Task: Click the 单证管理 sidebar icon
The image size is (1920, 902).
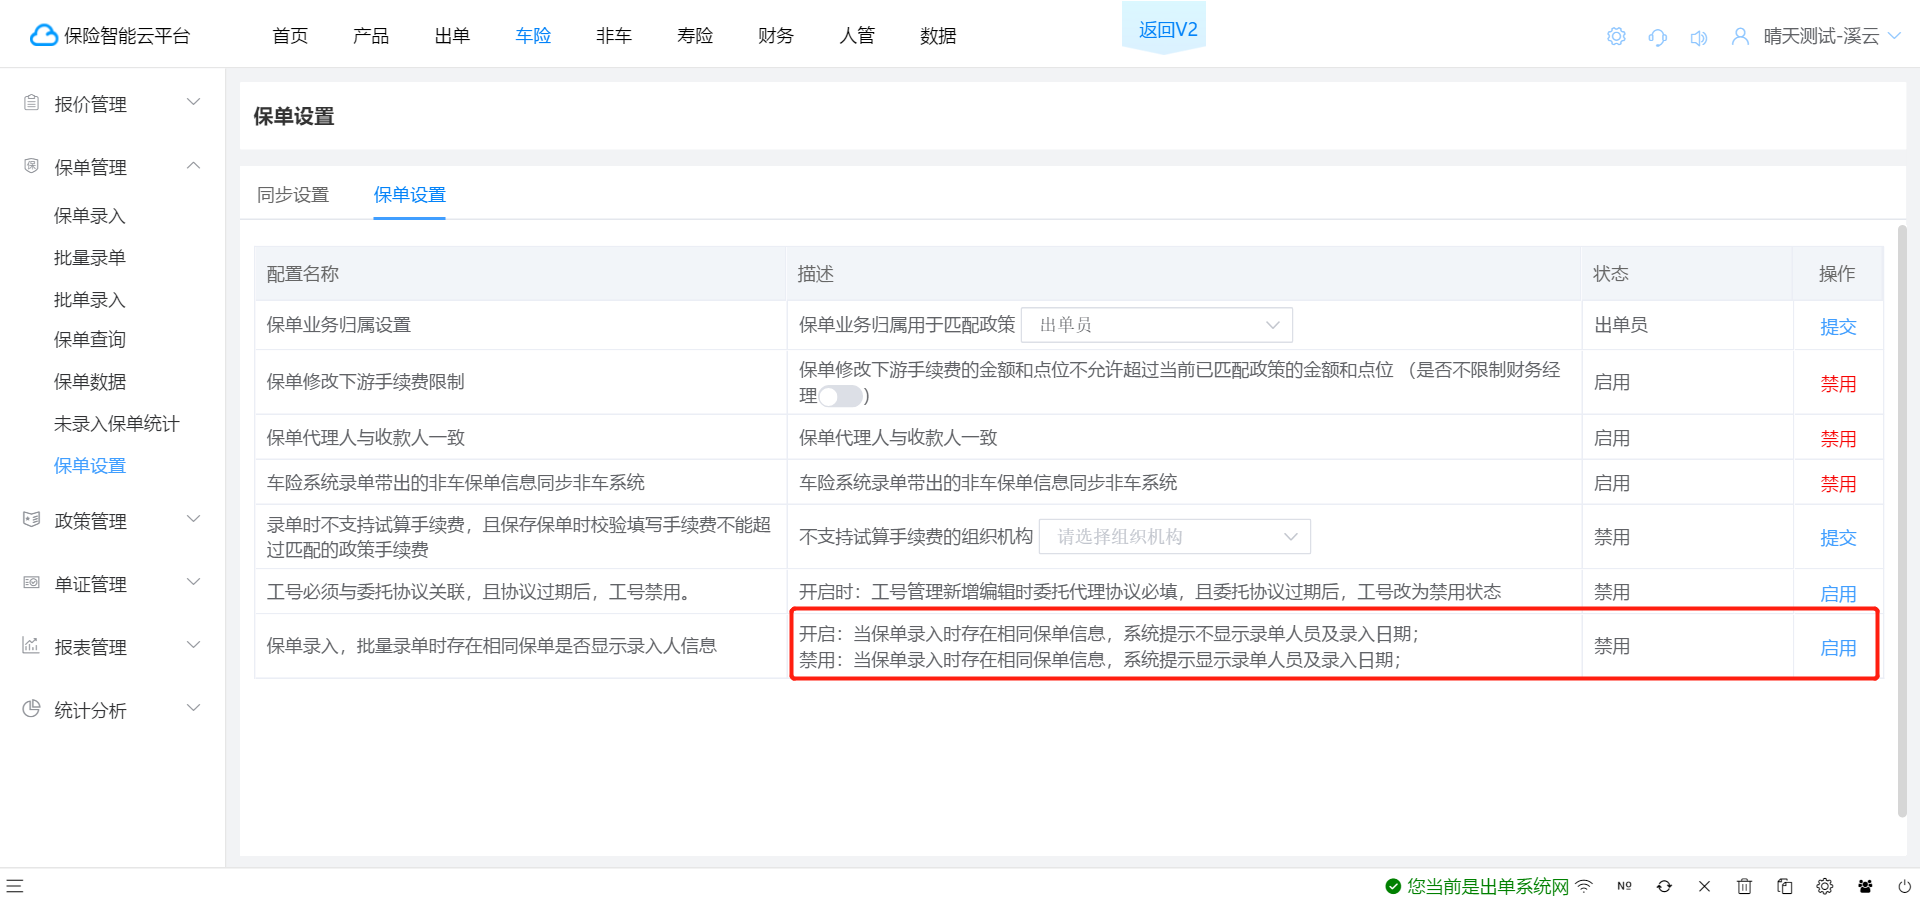Action: [x=31, y=582]
